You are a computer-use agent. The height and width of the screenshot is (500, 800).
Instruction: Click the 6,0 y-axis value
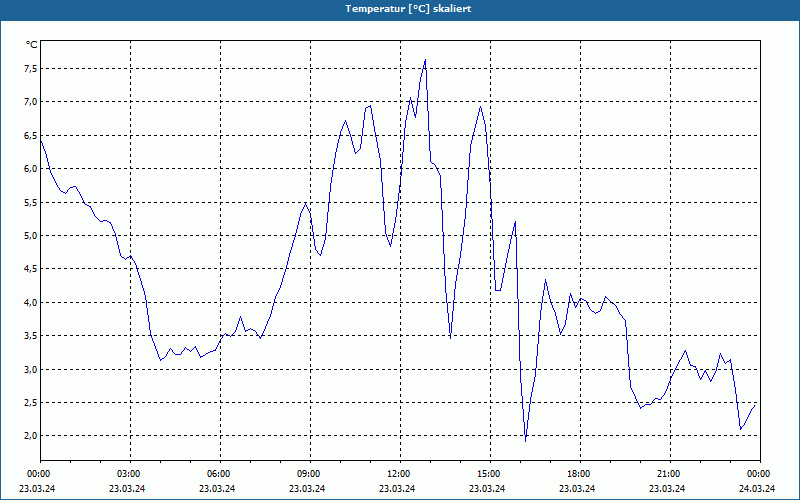30,168
